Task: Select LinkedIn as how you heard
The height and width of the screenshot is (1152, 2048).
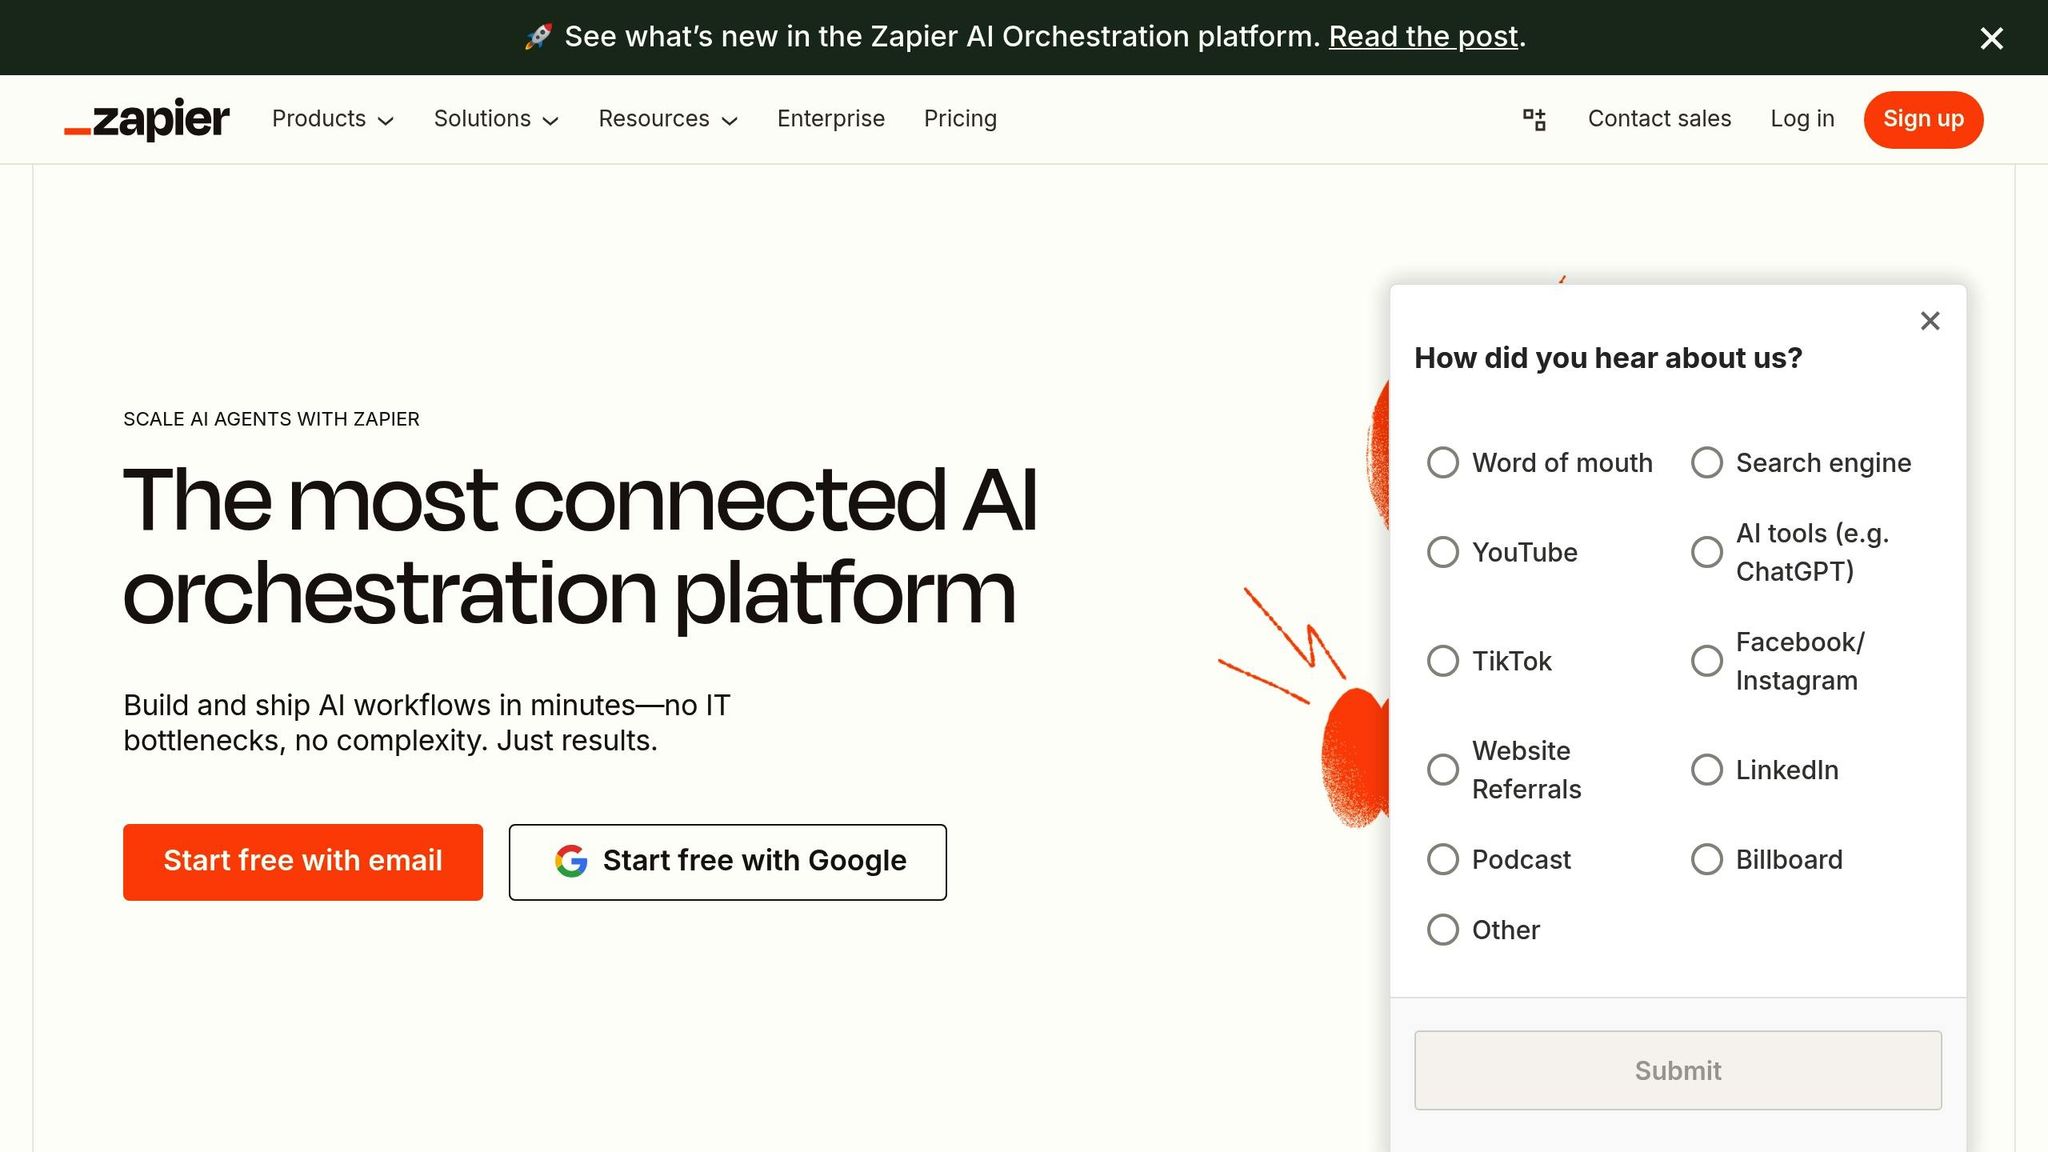Action: point(1706,770)
